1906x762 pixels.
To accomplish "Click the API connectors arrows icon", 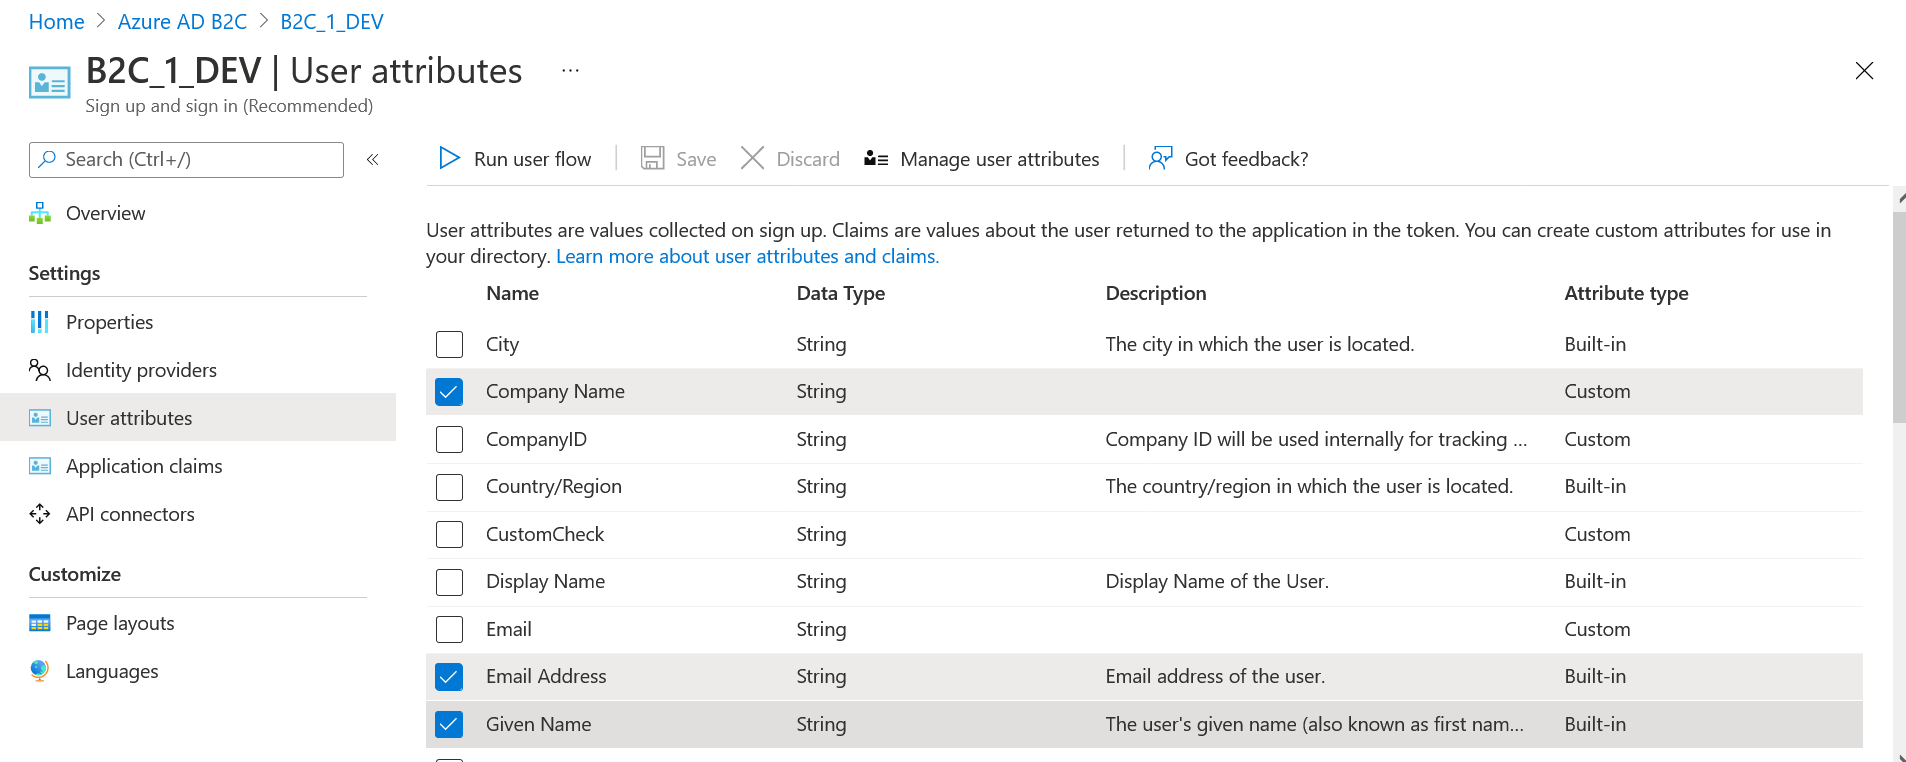I will [40, 514].
